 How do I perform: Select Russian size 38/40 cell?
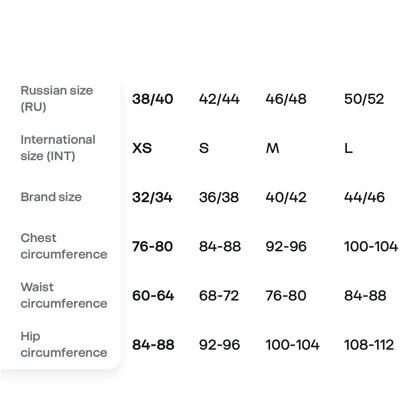[153, 99]
